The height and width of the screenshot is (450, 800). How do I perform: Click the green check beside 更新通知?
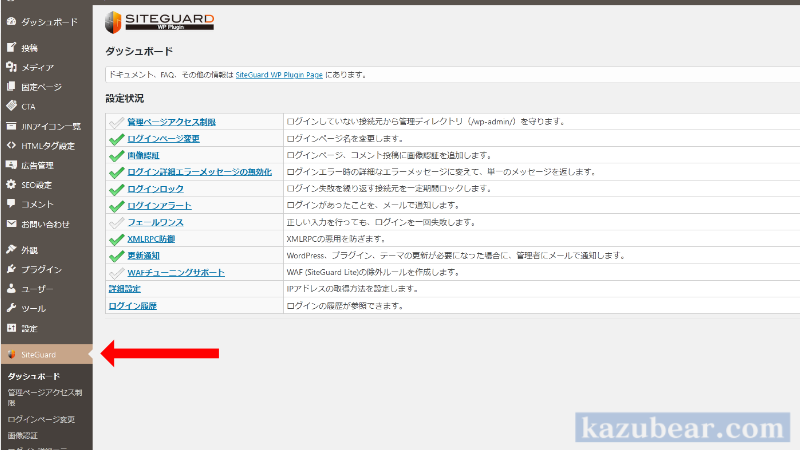pos(117,256)
